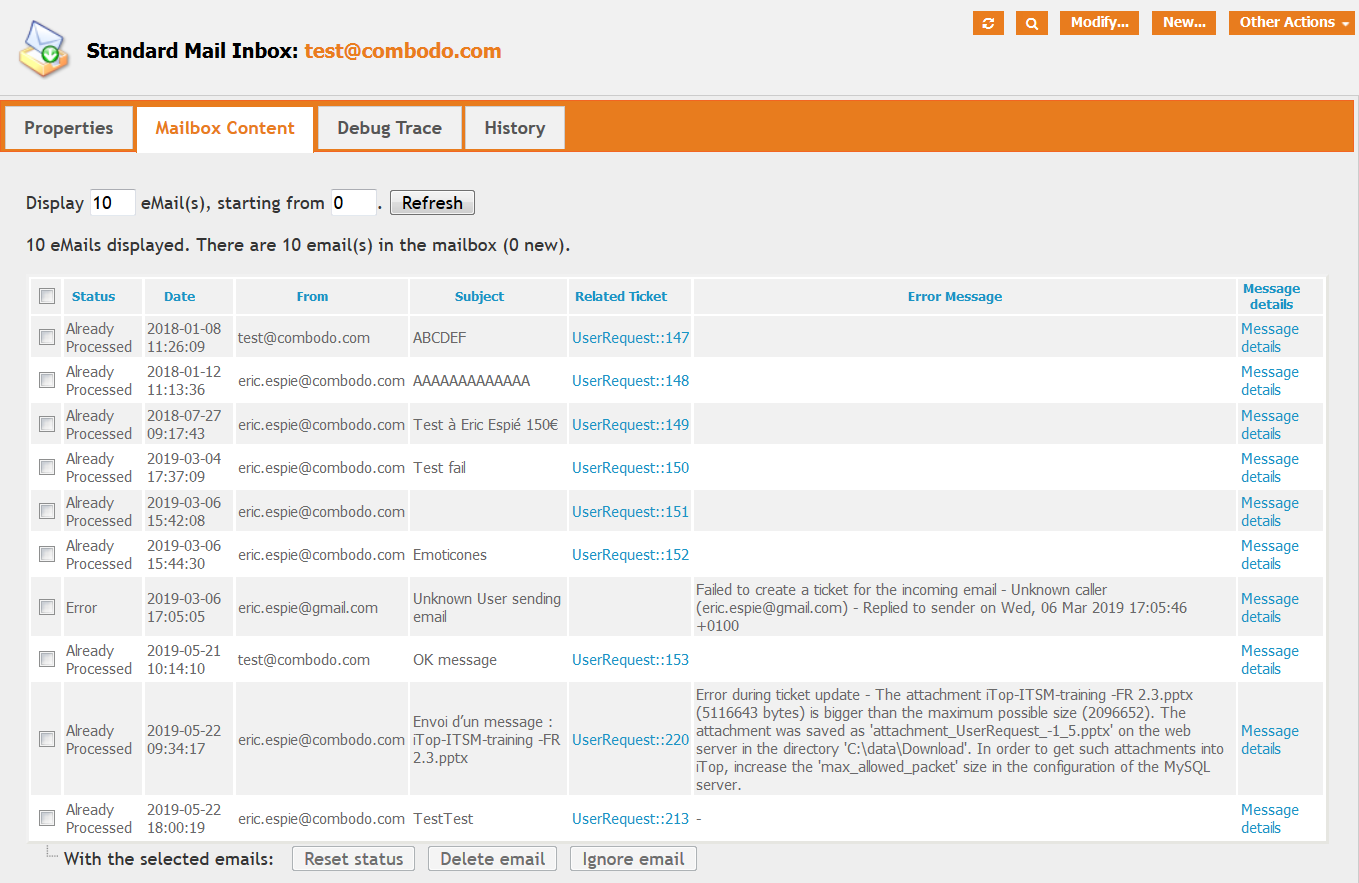The width and height of the screenshot is (1359, 883).
Task: Switch to the Properties tab
Action: pyautogui.click(x=69, y=128)
